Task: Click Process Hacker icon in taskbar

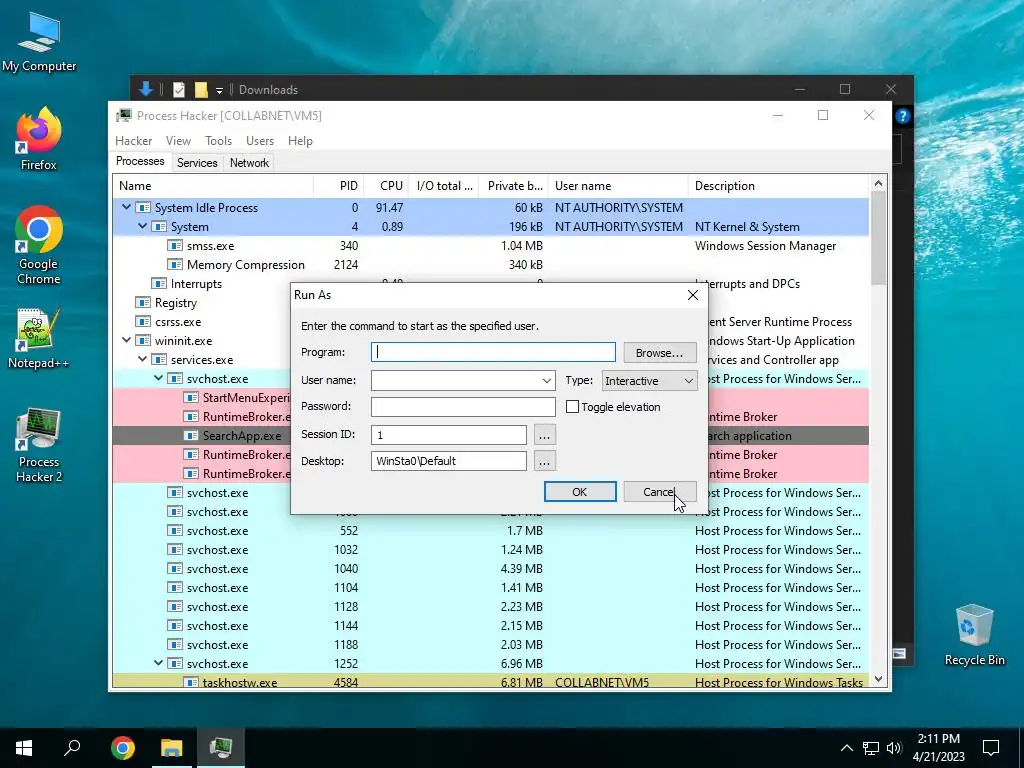Action: pos(221,748)
